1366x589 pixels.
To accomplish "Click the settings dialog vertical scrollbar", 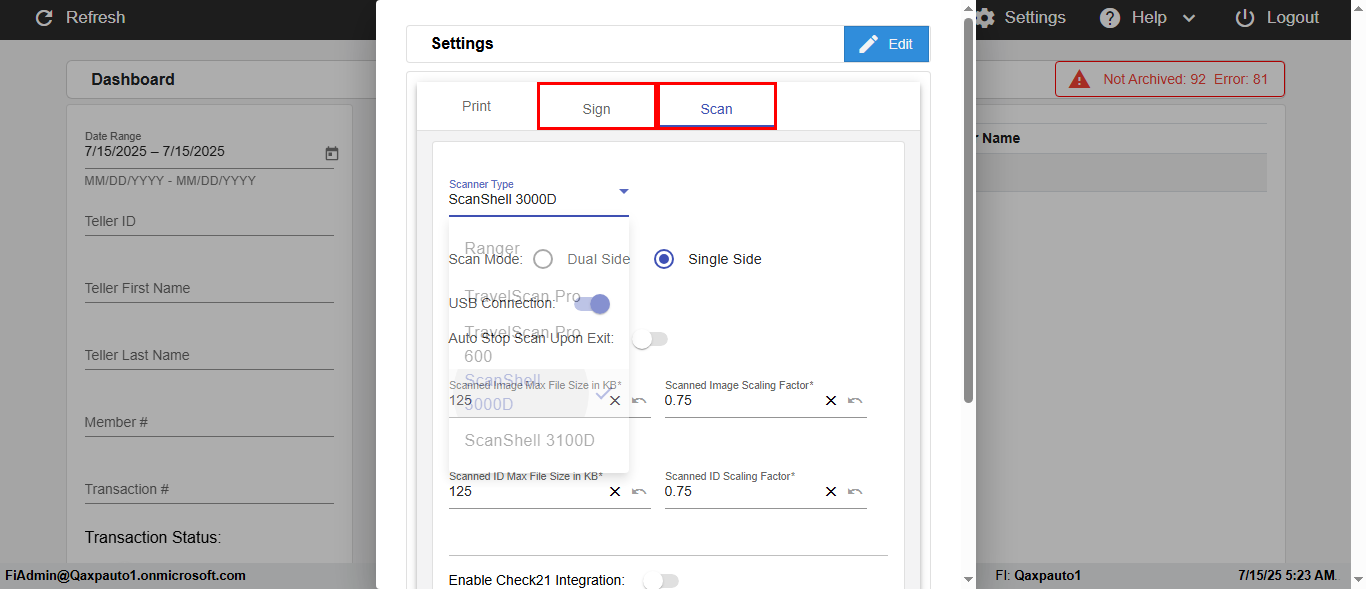I will coord(968,210).
